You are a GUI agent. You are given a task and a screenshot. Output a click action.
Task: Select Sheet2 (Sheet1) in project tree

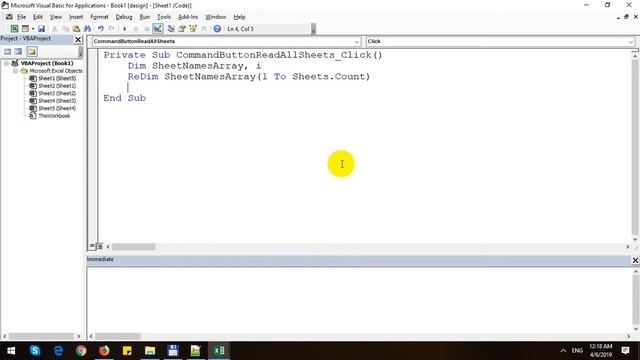(x=57, y=86)
